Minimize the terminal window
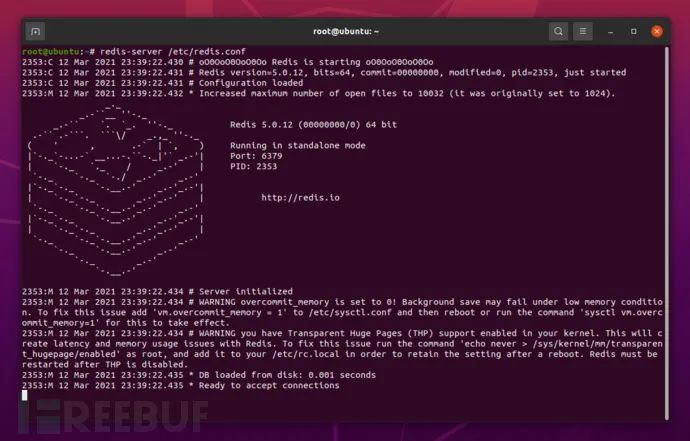This screenshot has width=690, height=441. click(610, 32)
